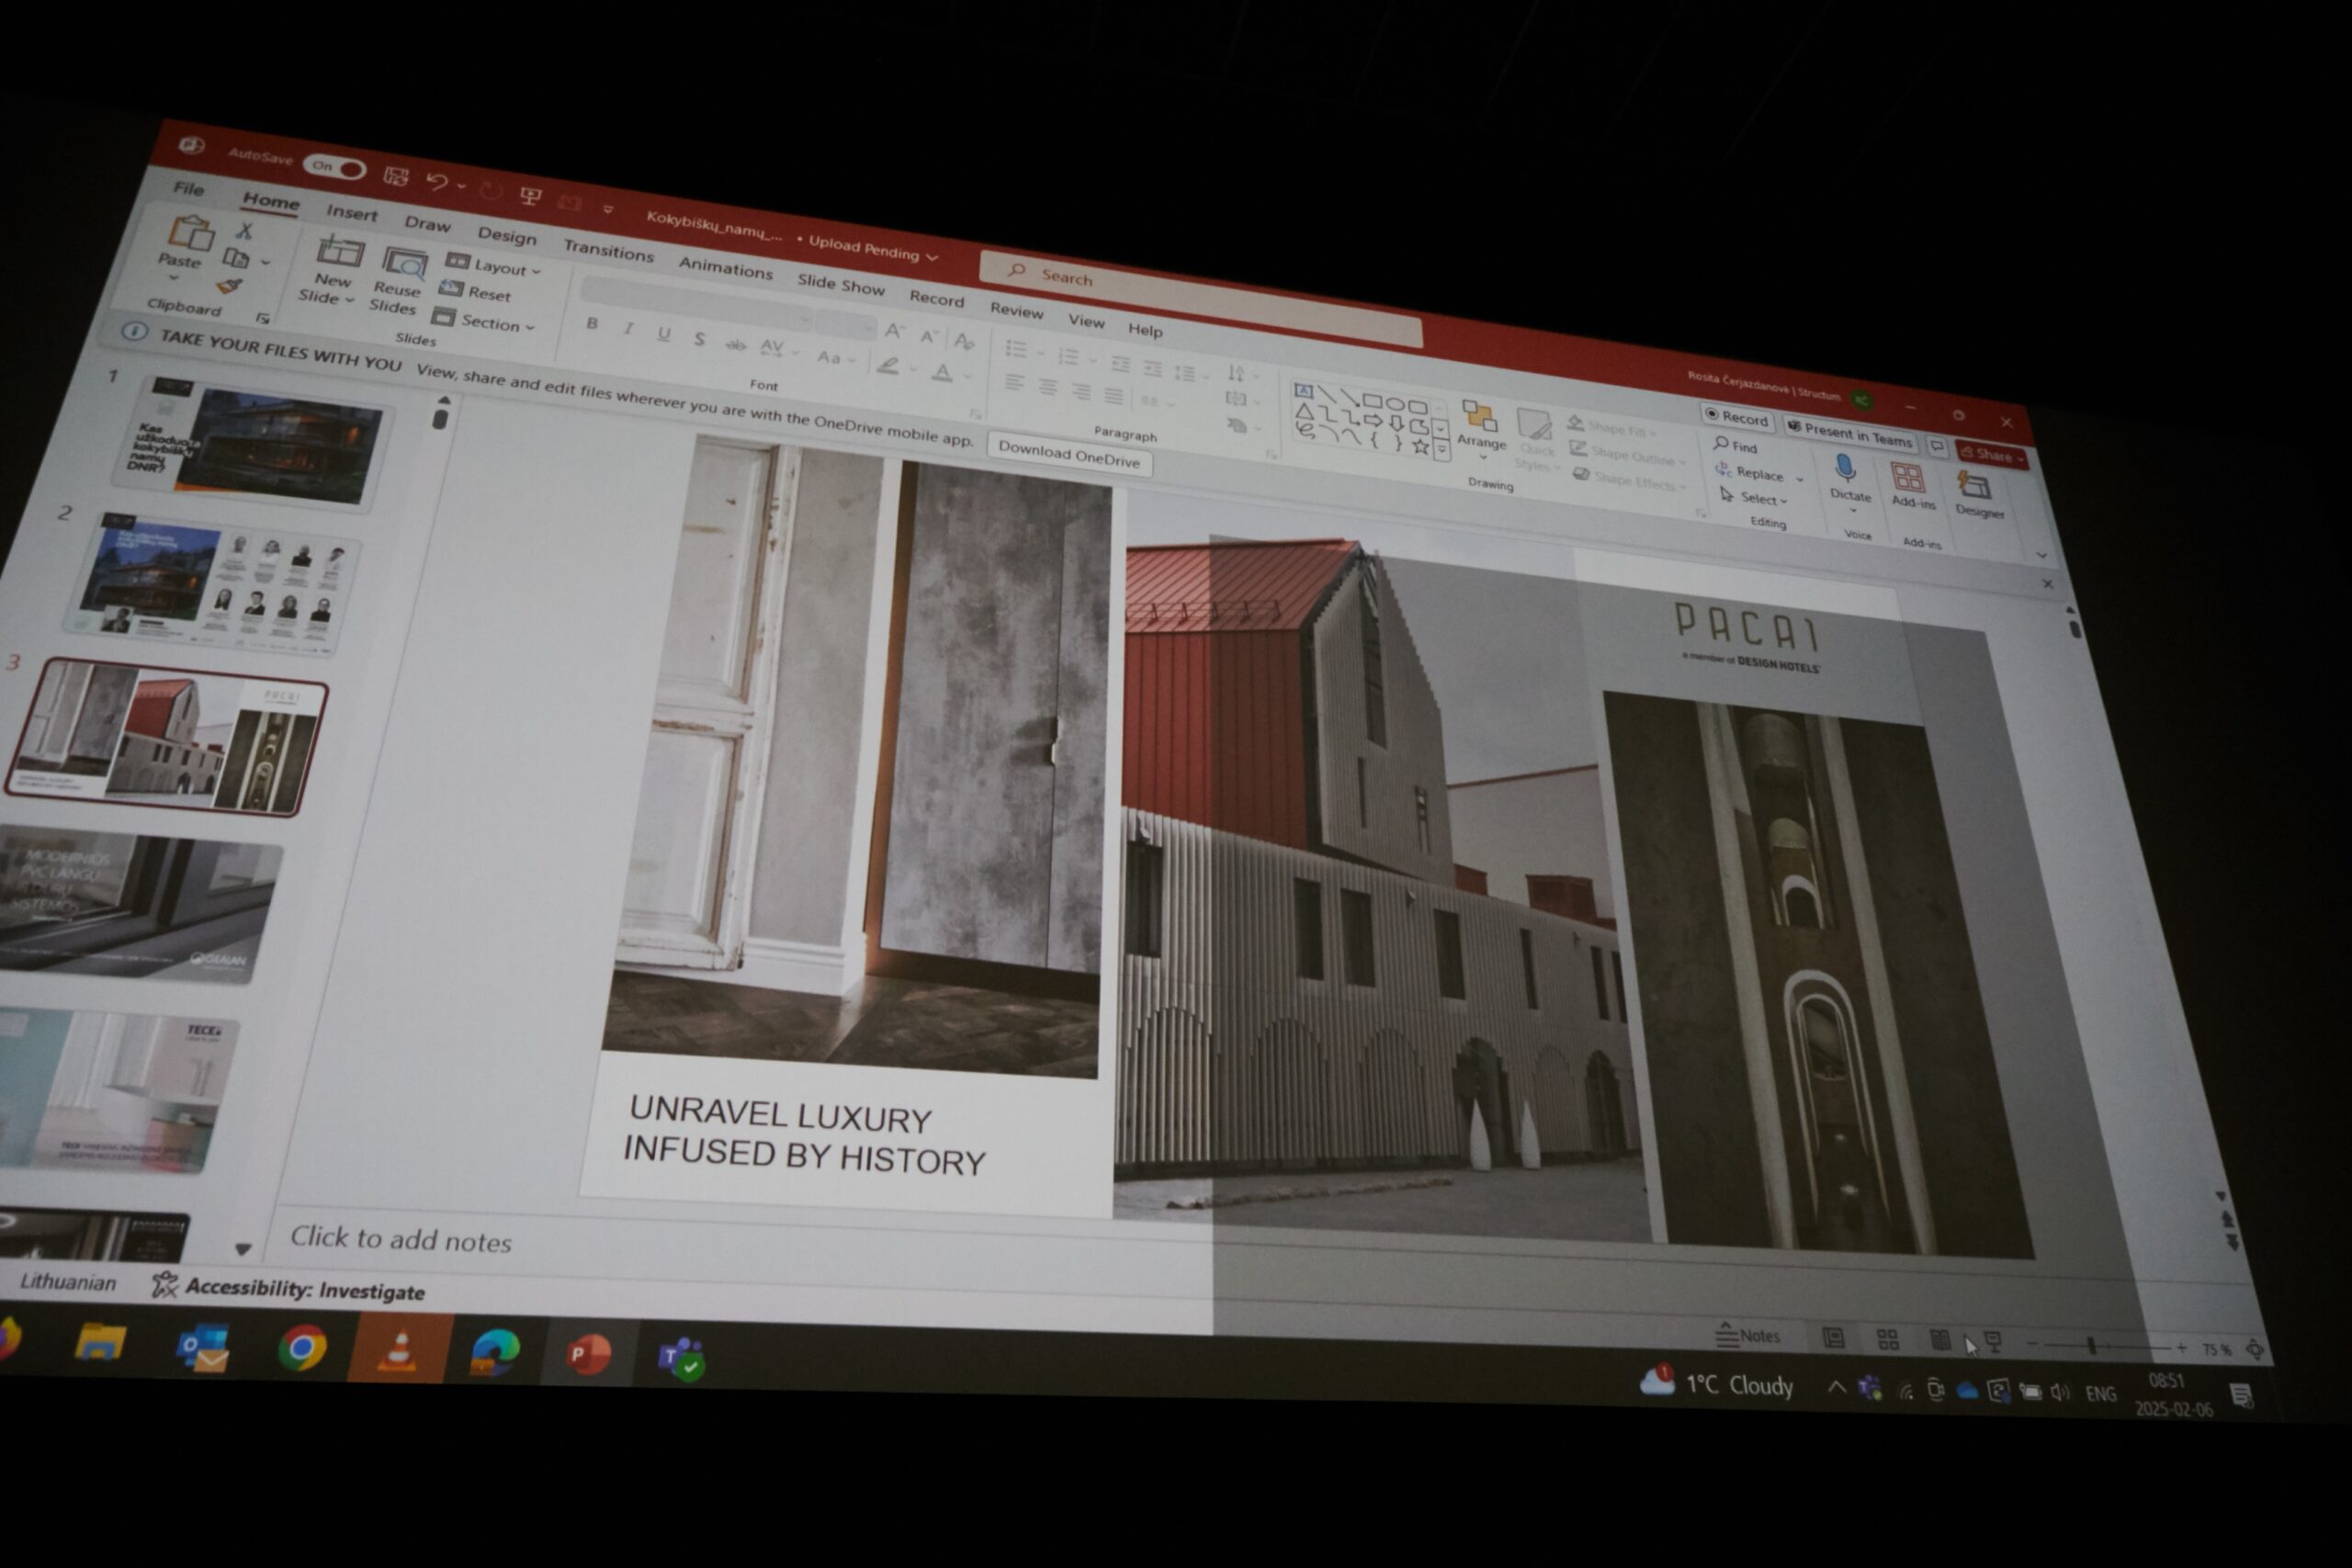The width and height of the screenshot is (2352, 1568).
Task: Select the star shape in shapes gallery
Action: pyautogui.click(x=1420, y=446)
